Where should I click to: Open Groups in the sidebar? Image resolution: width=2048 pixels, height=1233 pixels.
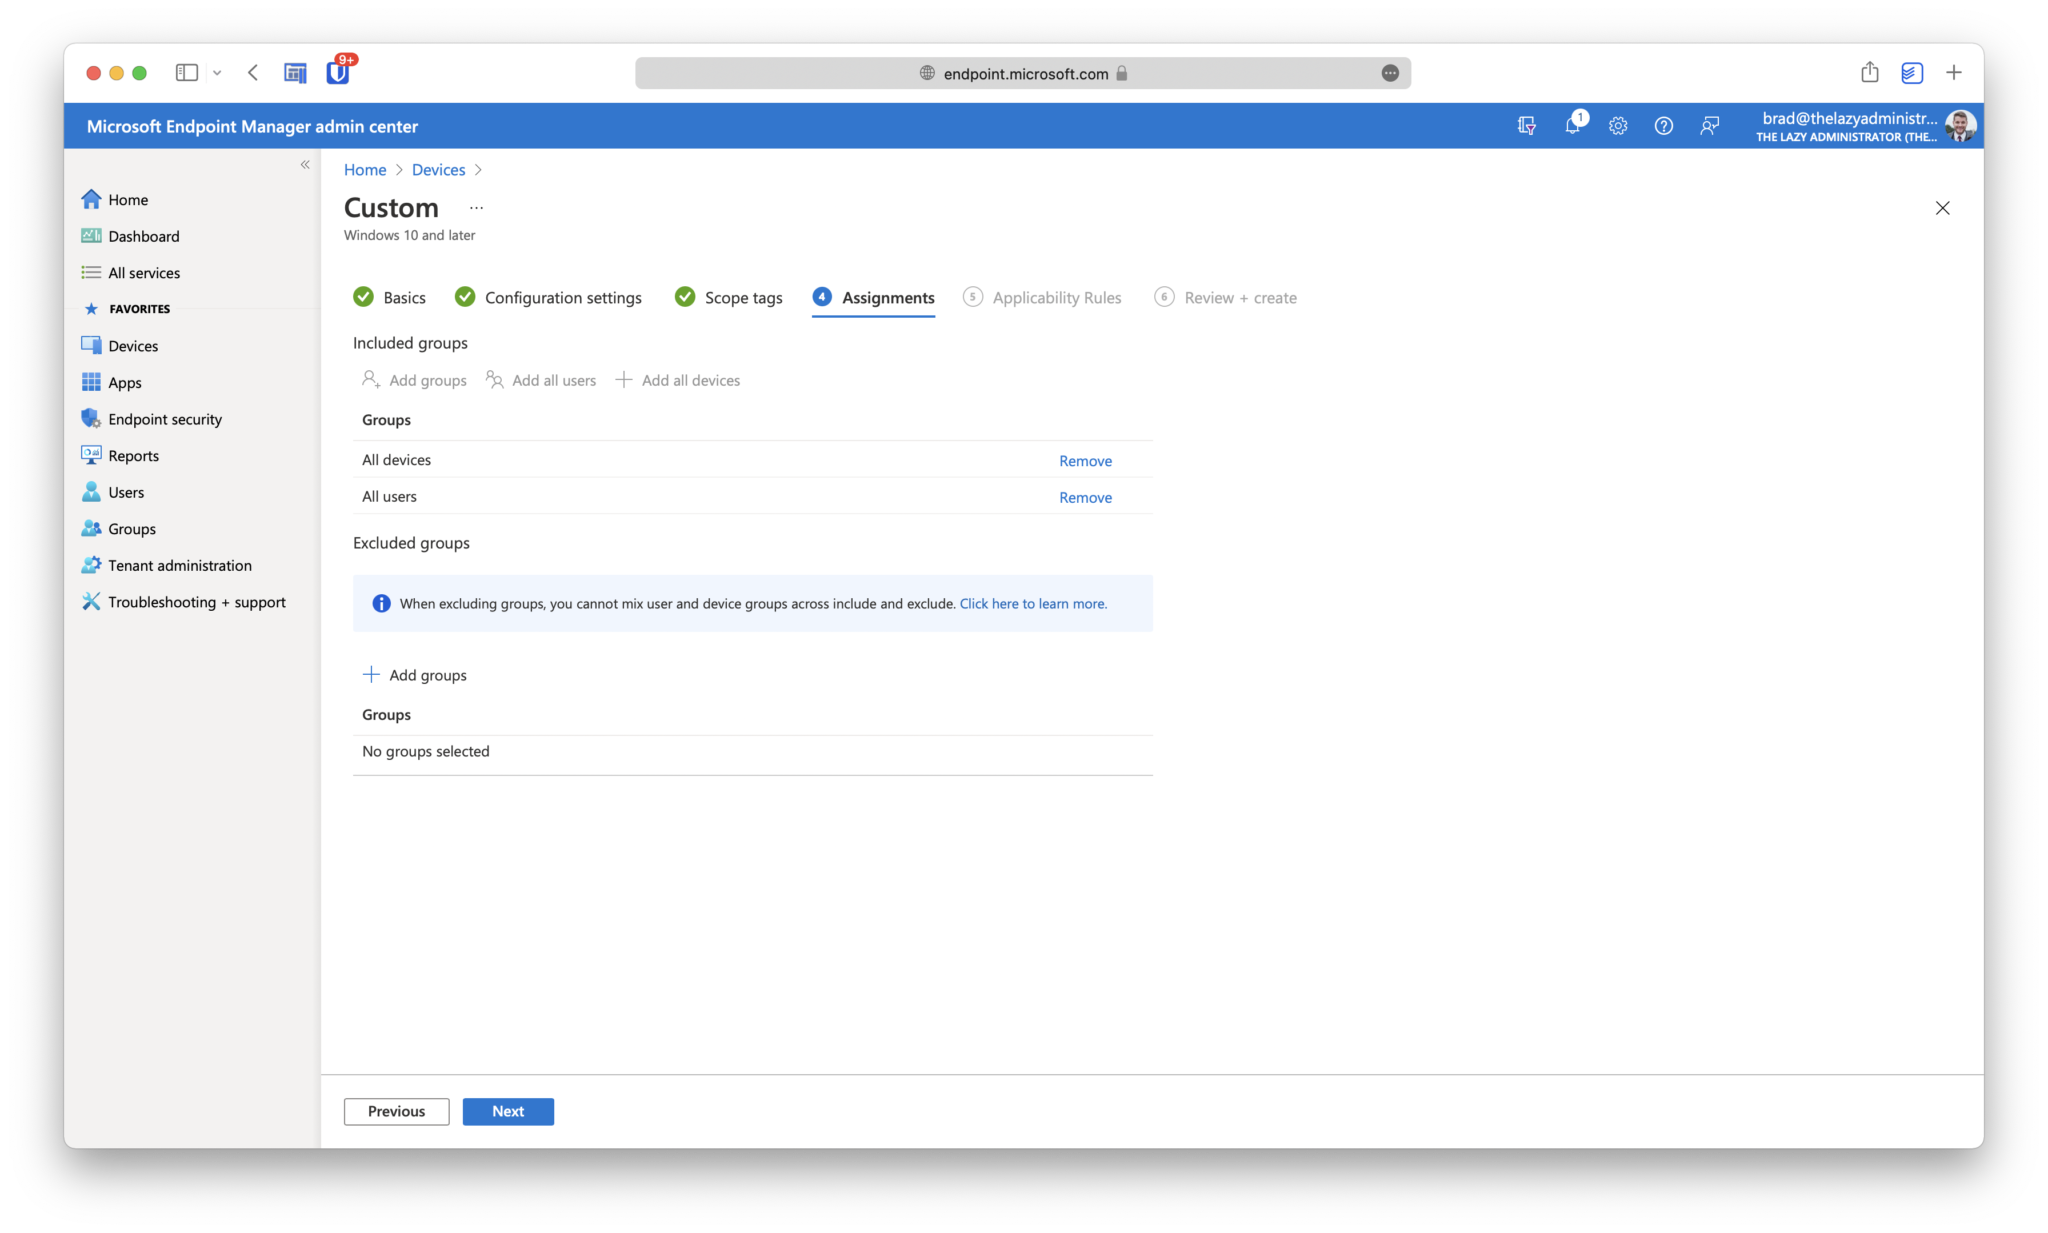coord(118,529)
